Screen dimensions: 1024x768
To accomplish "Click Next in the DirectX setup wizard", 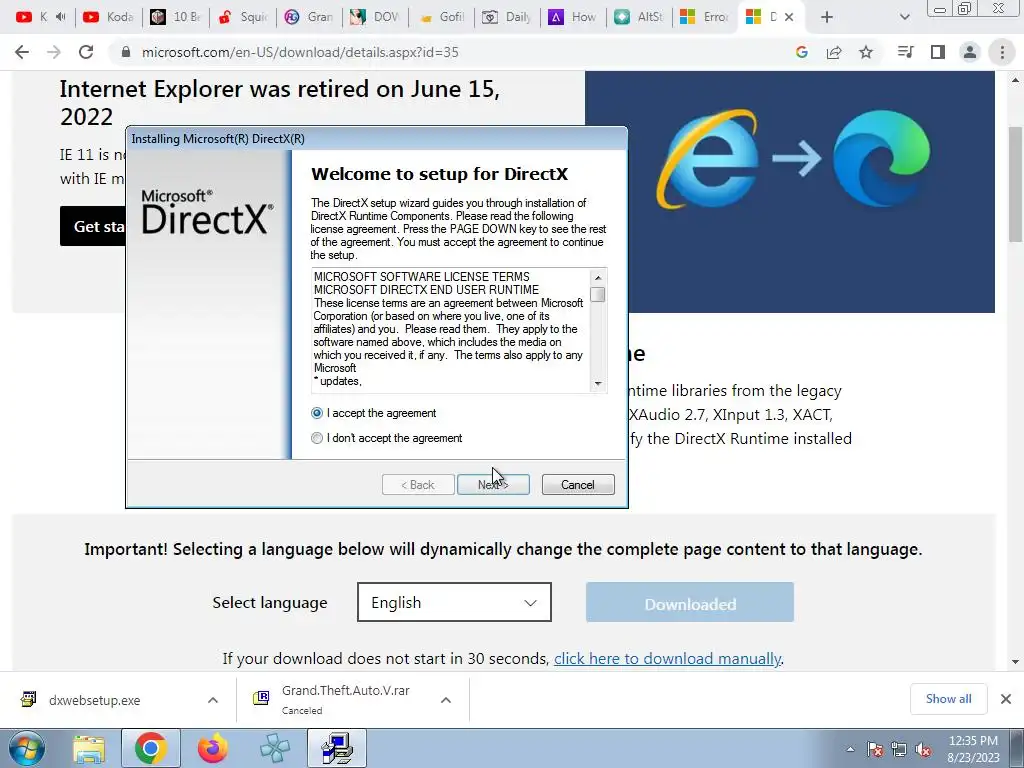I will point(493,485).
